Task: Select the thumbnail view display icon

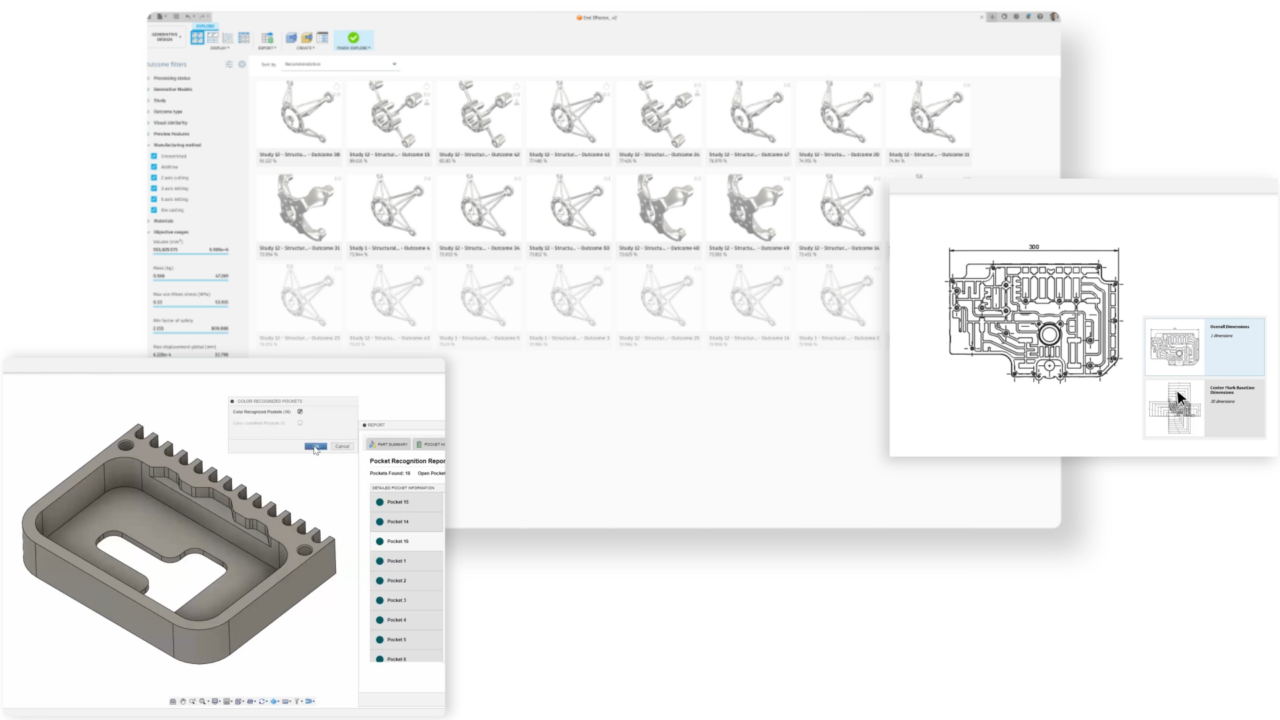Action: (x=197, y=38)
